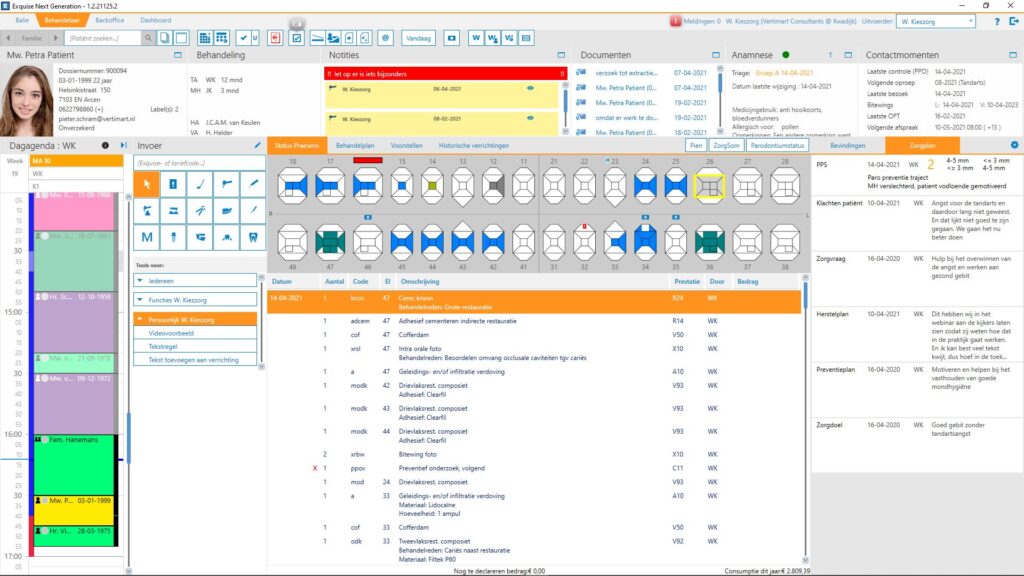Toggle the checked-box toolbar icon
The width and height of the screenshot is (1024, 576).
click(296, 38)
